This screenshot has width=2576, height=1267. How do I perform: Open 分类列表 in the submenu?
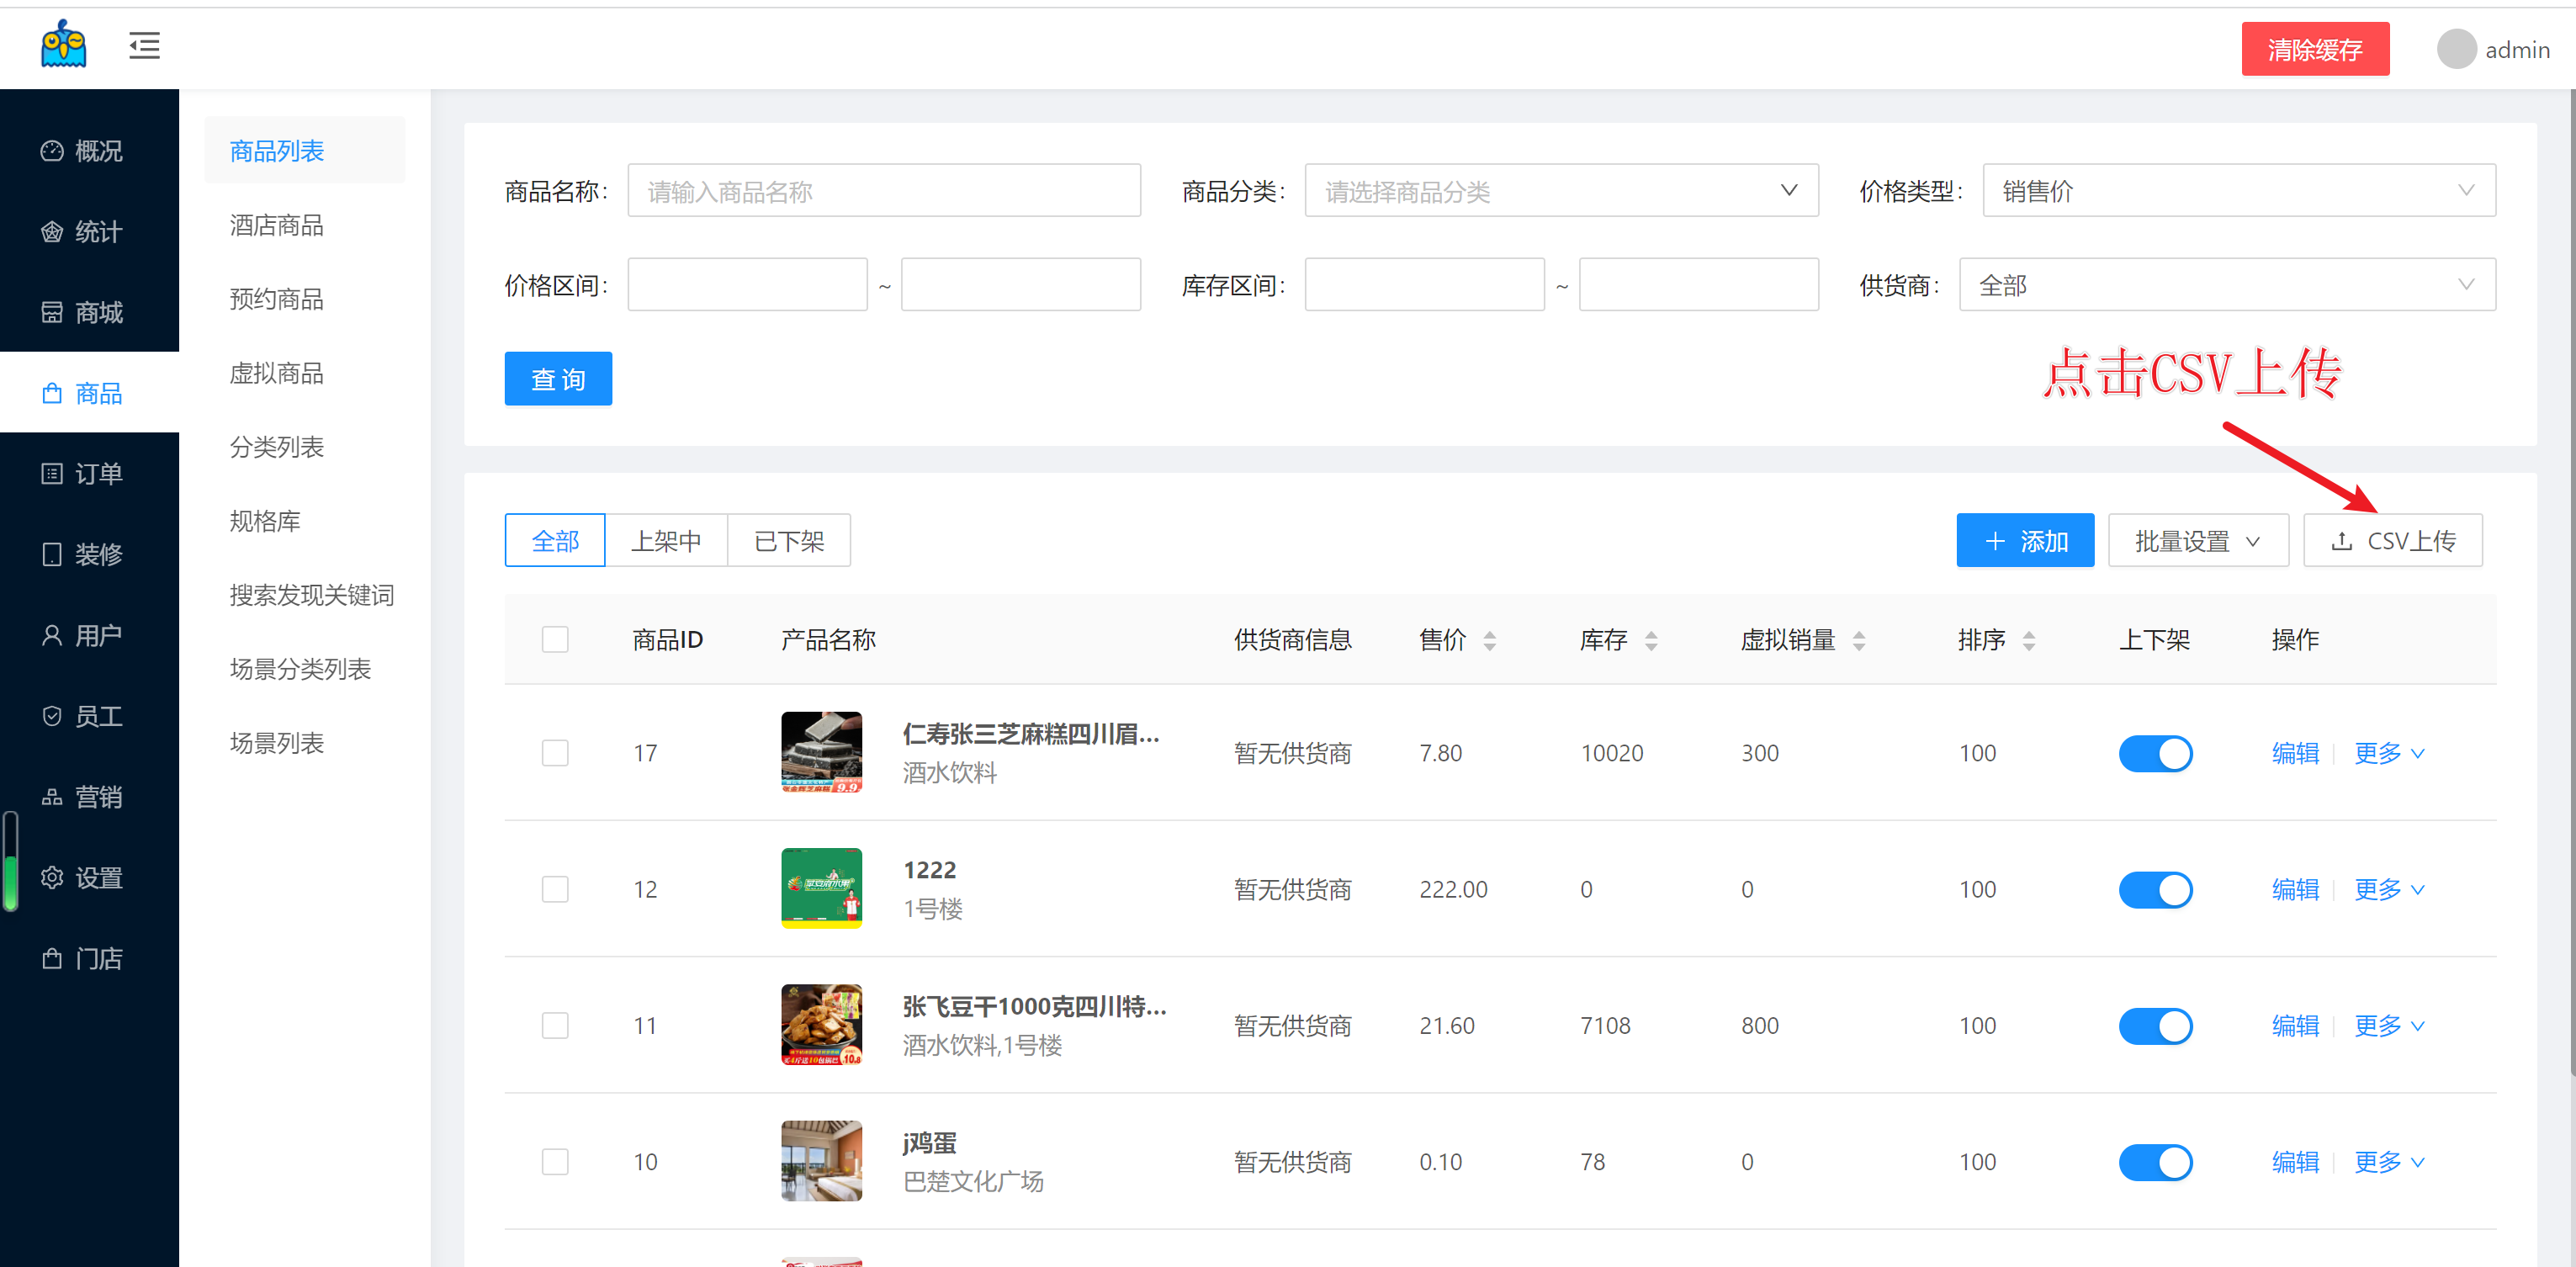point(277,447)
